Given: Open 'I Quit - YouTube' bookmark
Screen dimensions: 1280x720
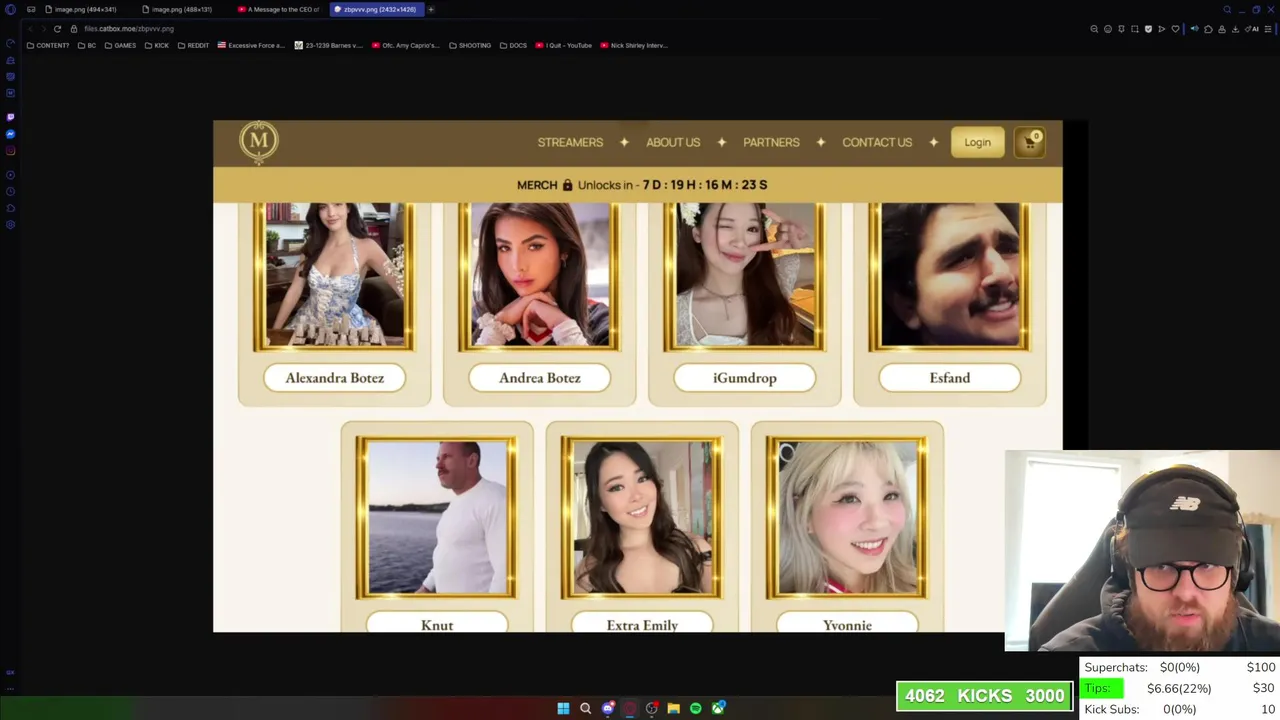Looking at the screenshot, I should pos(564,45).
